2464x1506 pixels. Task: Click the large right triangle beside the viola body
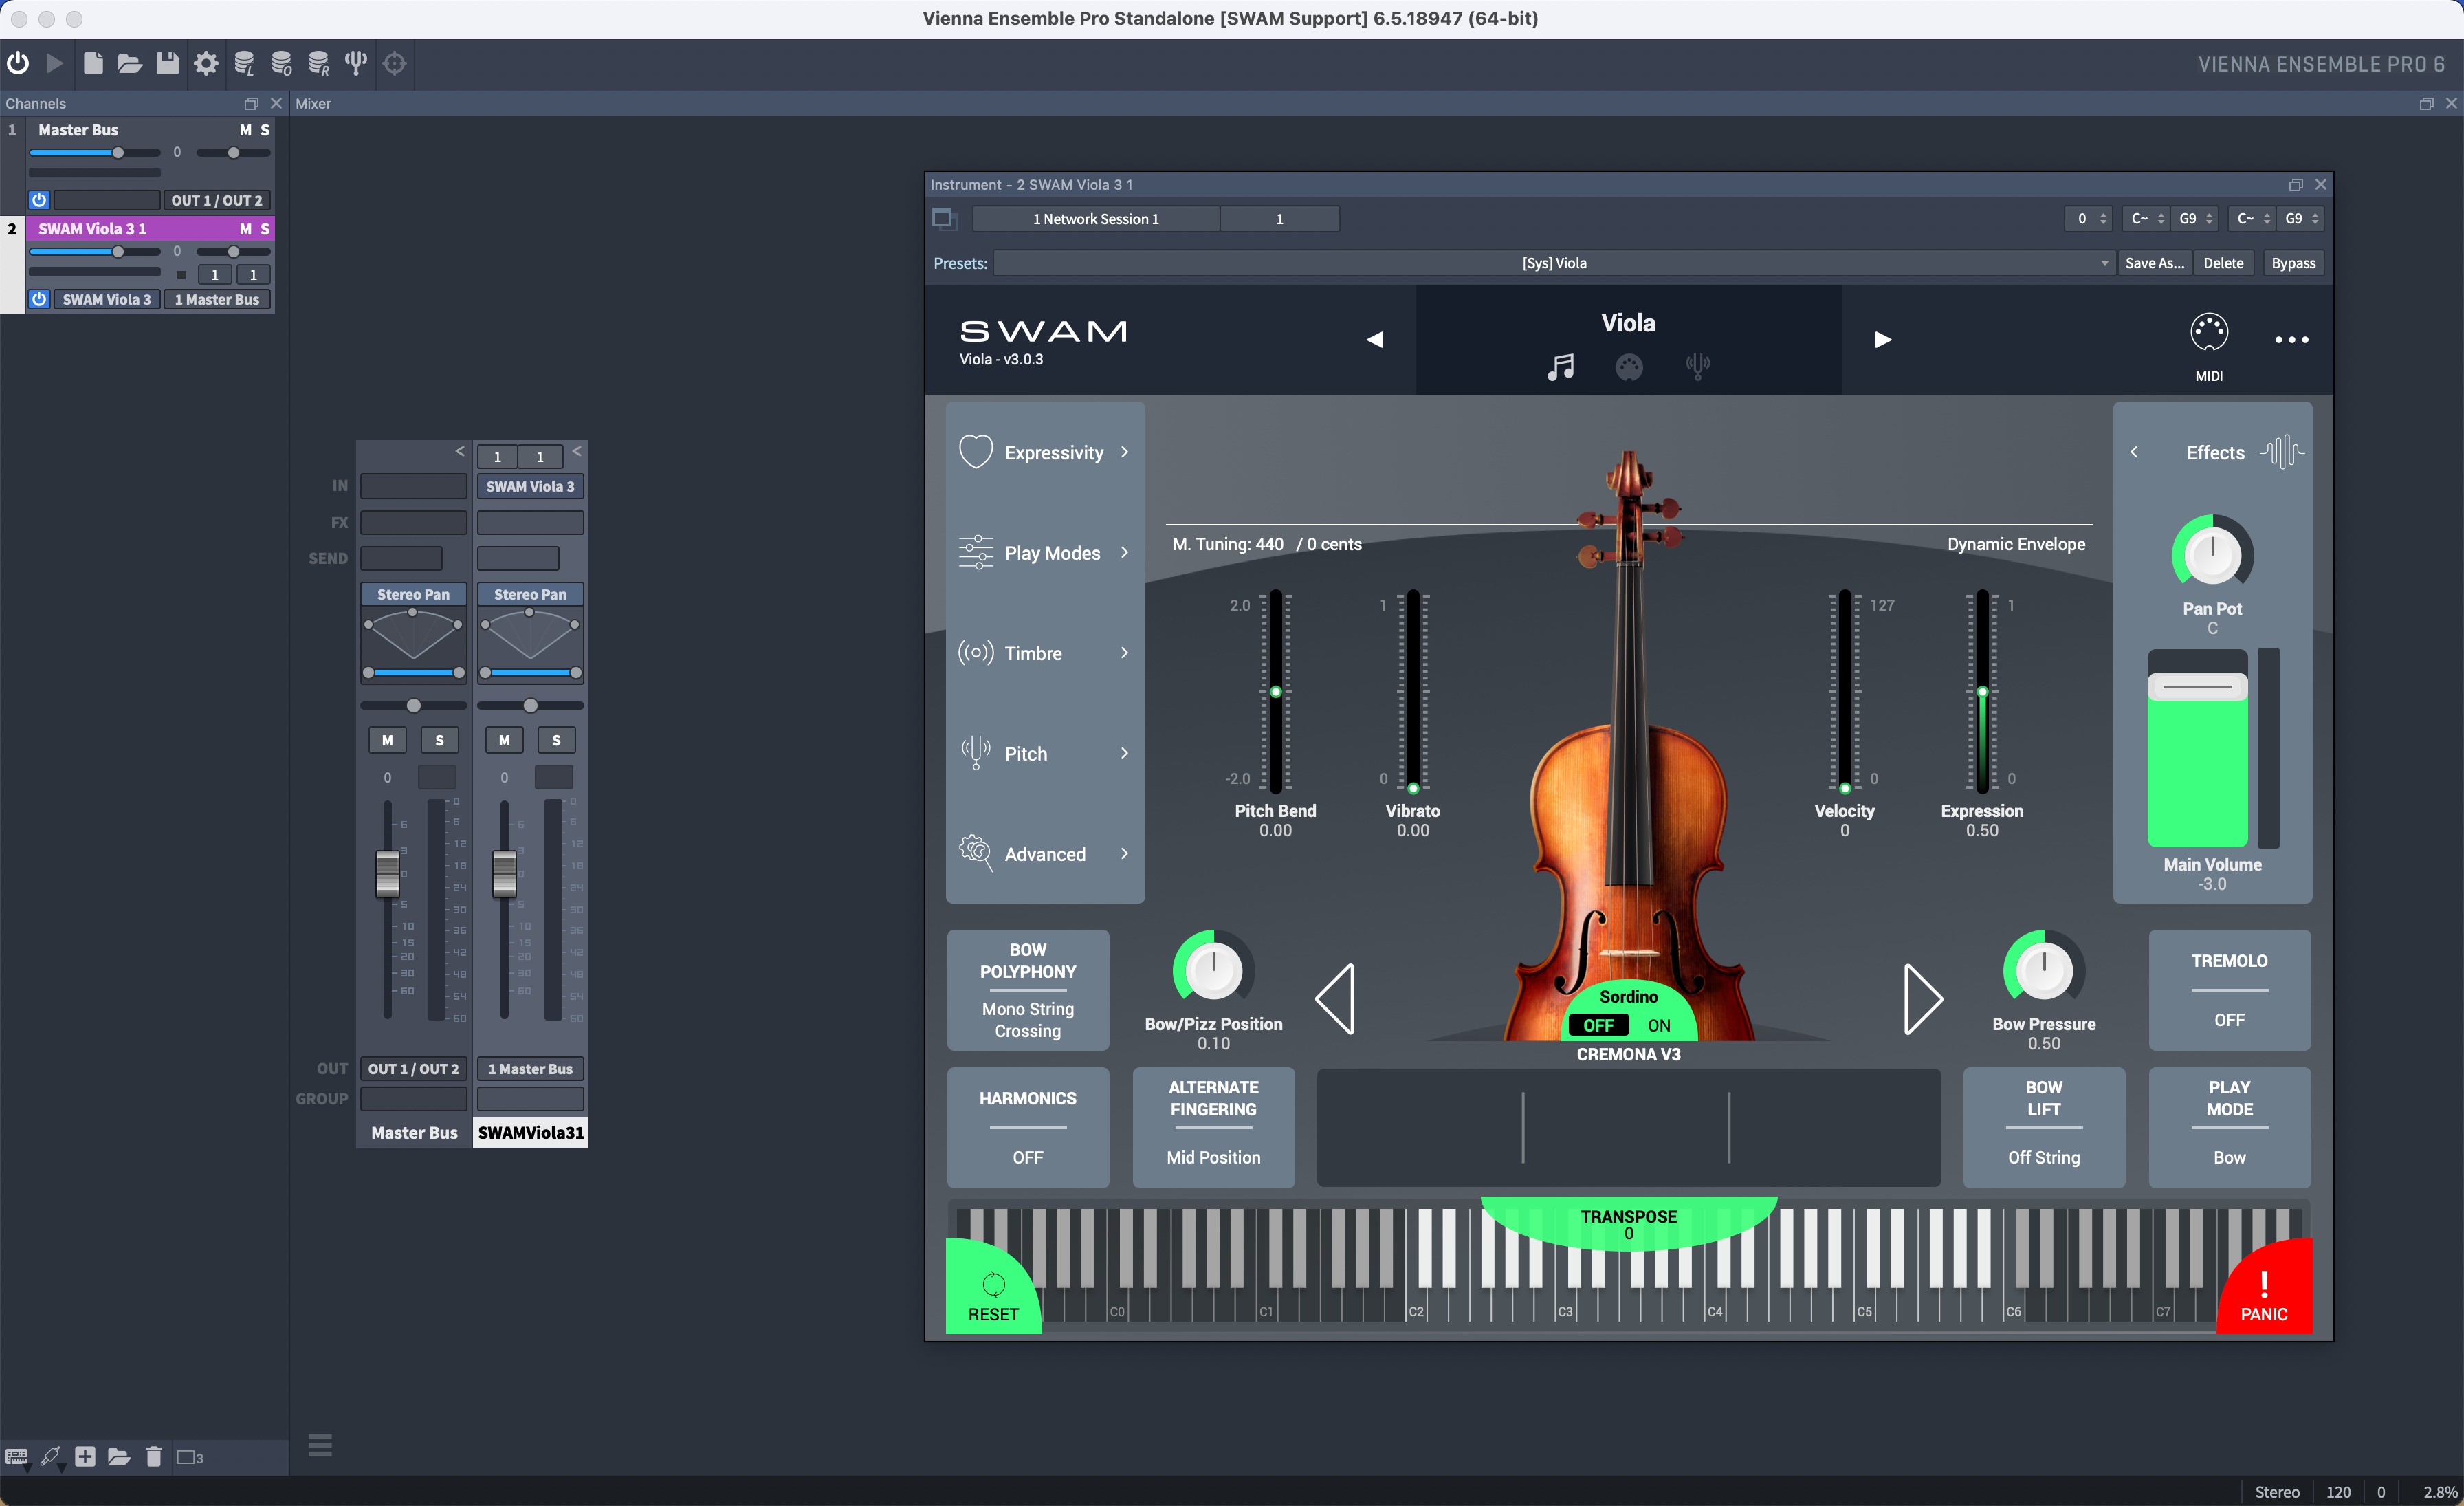(x=1923, y=998)
